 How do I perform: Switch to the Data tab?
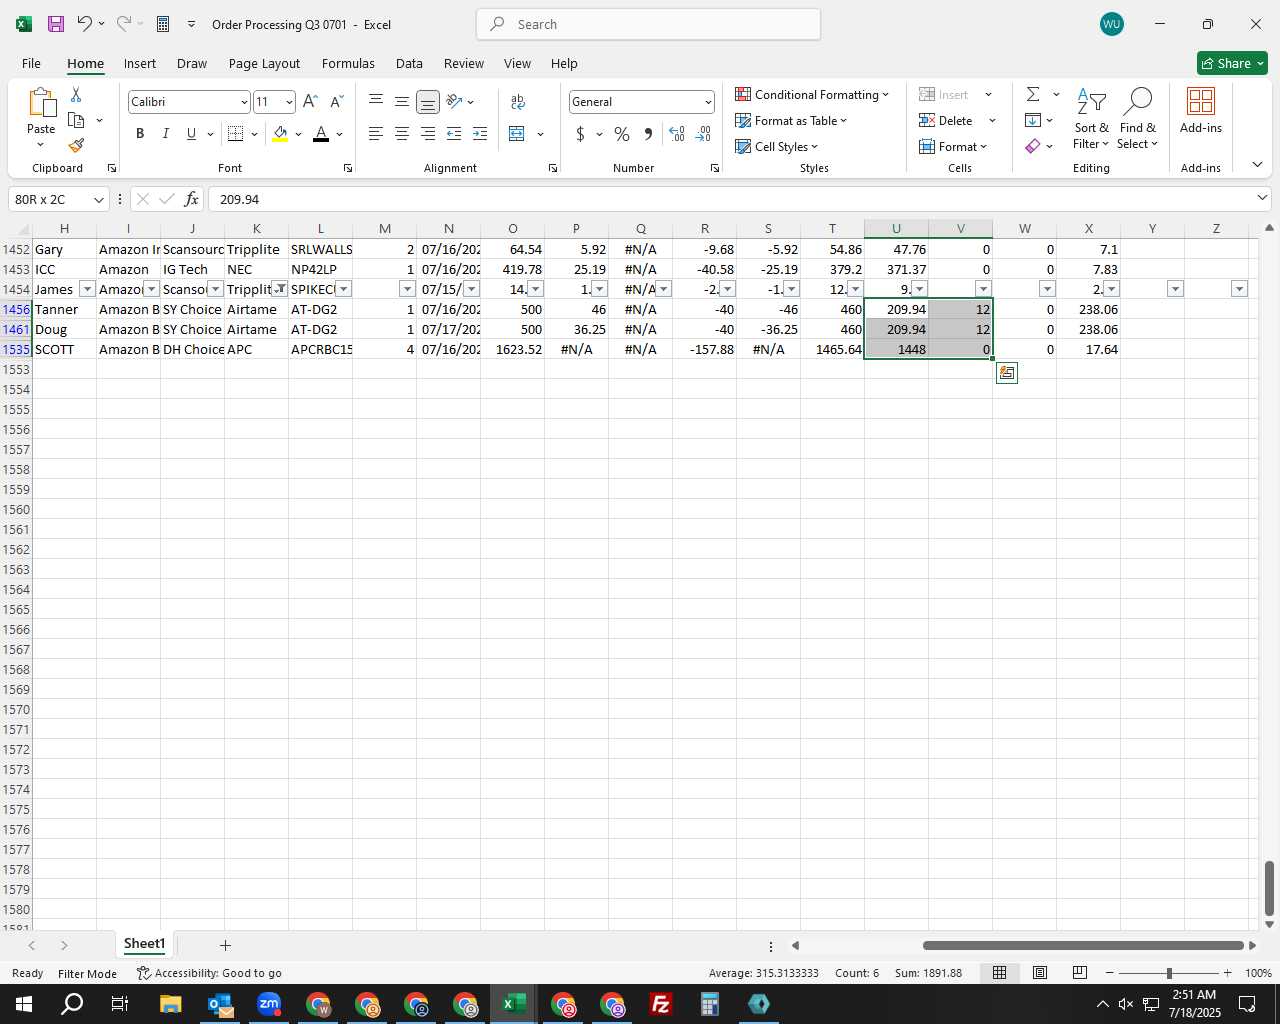coord(409,63)
